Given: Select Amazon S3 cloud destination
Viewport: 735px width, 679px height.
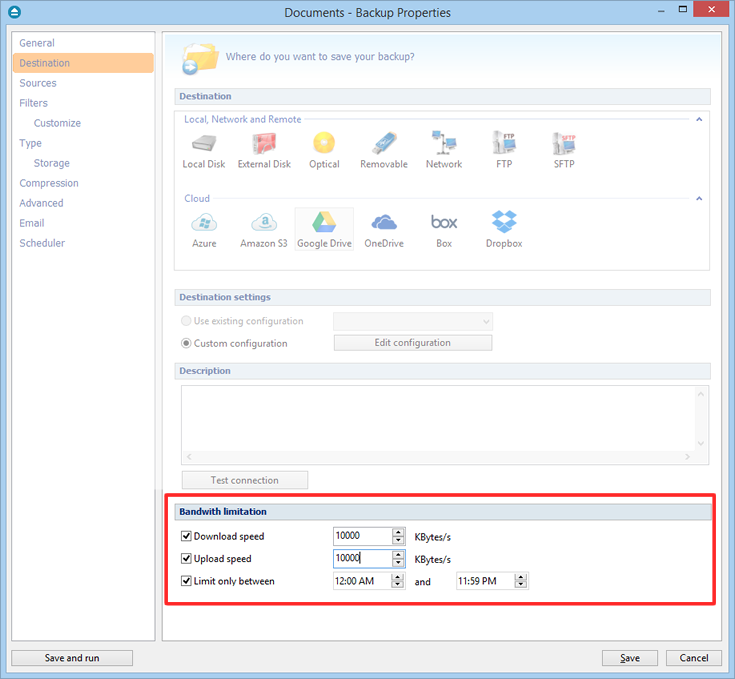Looking at the screenshot, I should coord(264,230).
